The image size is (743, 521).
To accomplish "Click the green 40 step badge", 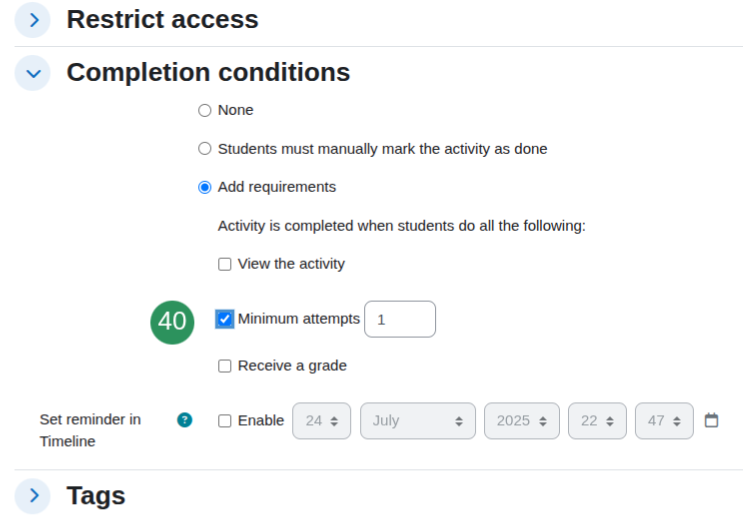I will (x=172, y=322).
